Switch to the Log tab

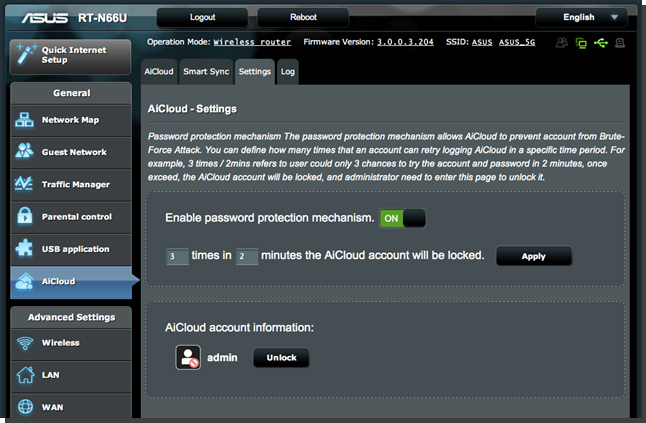tap(287, 71)
